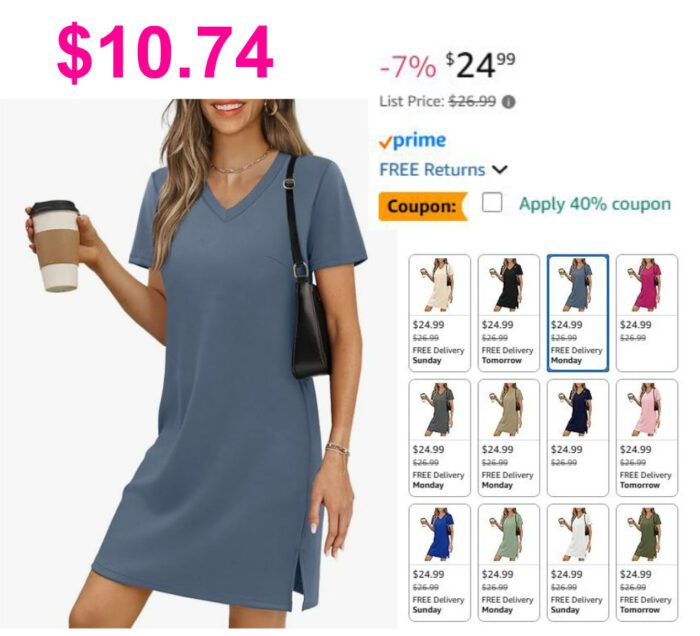The image size is (700, 636).
Task: Expand the FREE Returns chevron
Action: (500, 170)
